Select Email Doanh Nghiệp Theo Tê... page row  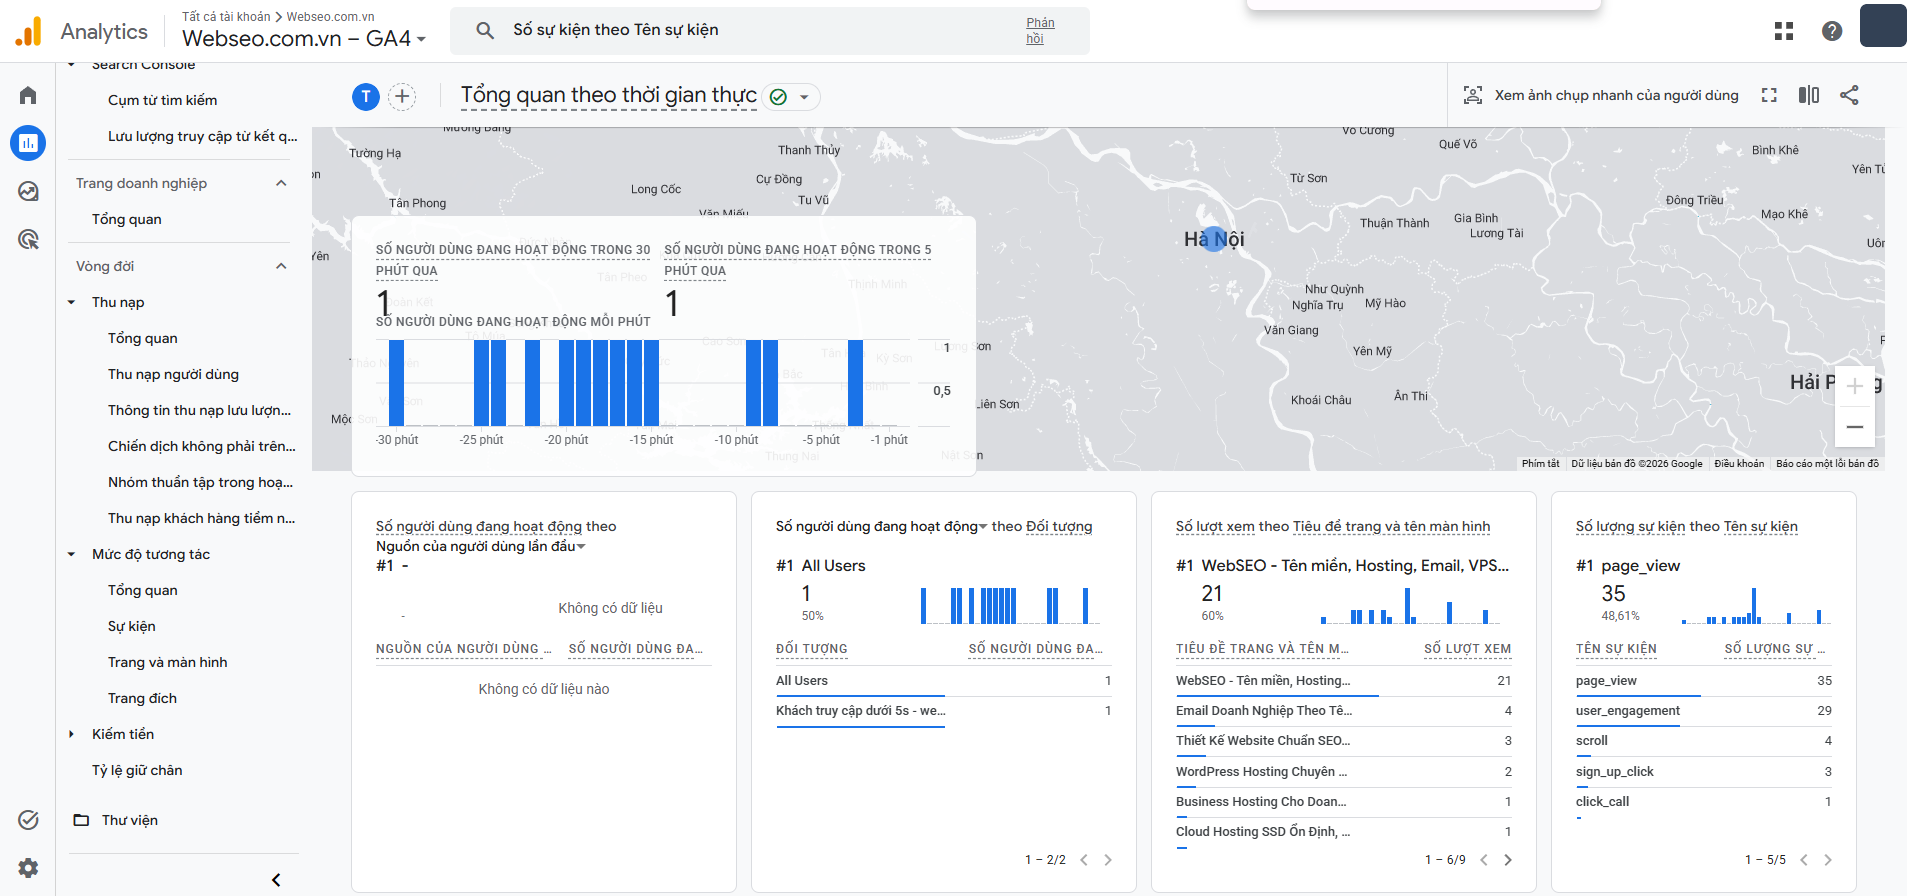tap(1344, 711)
